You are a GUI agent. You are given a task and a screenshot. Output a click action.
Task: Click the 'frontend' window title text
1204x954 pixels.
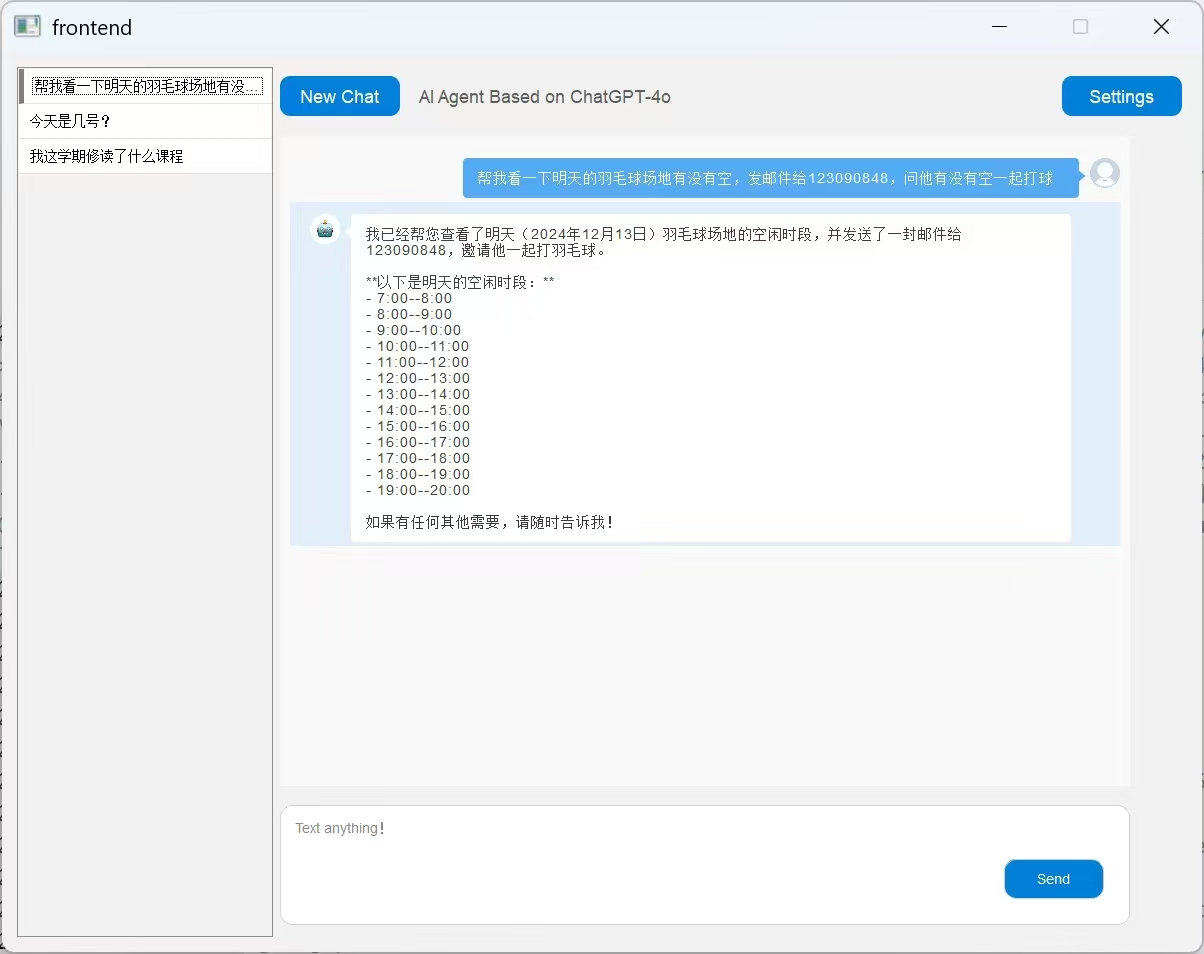(92, 28)
